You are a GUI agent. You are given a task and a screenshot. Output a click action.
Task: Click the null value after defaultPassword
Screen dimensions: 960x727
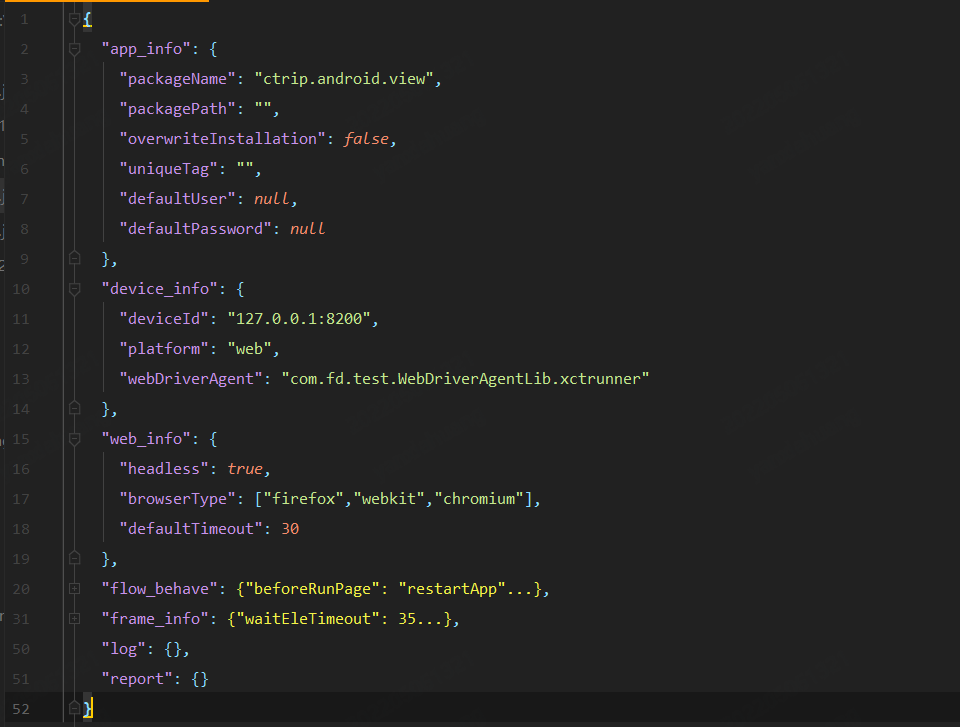[x=307, y=229]
